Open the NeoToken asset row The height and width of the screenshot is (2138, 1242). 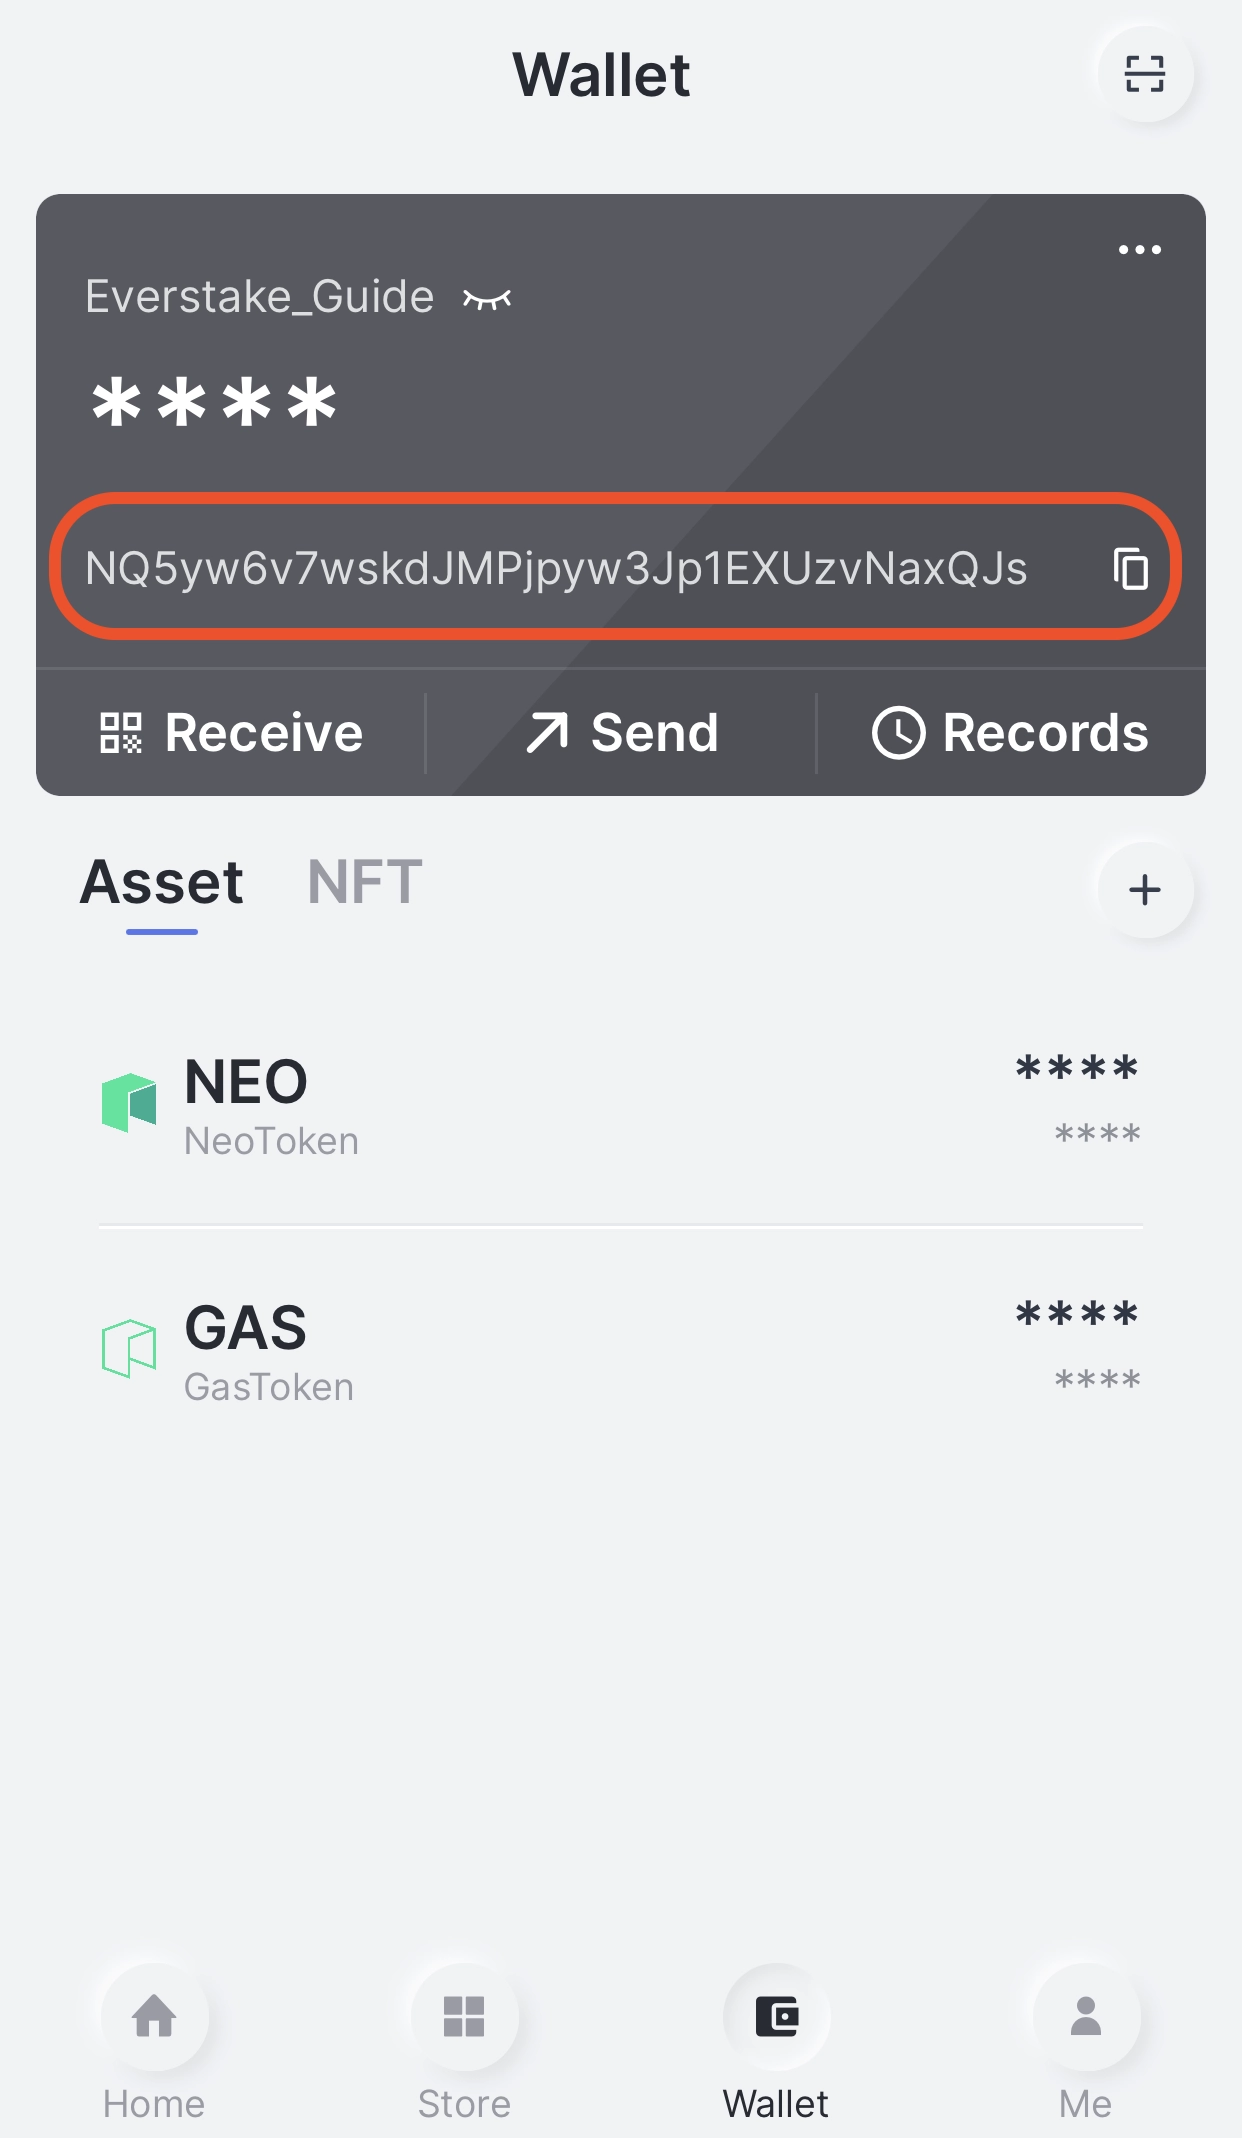(621, 1103)
